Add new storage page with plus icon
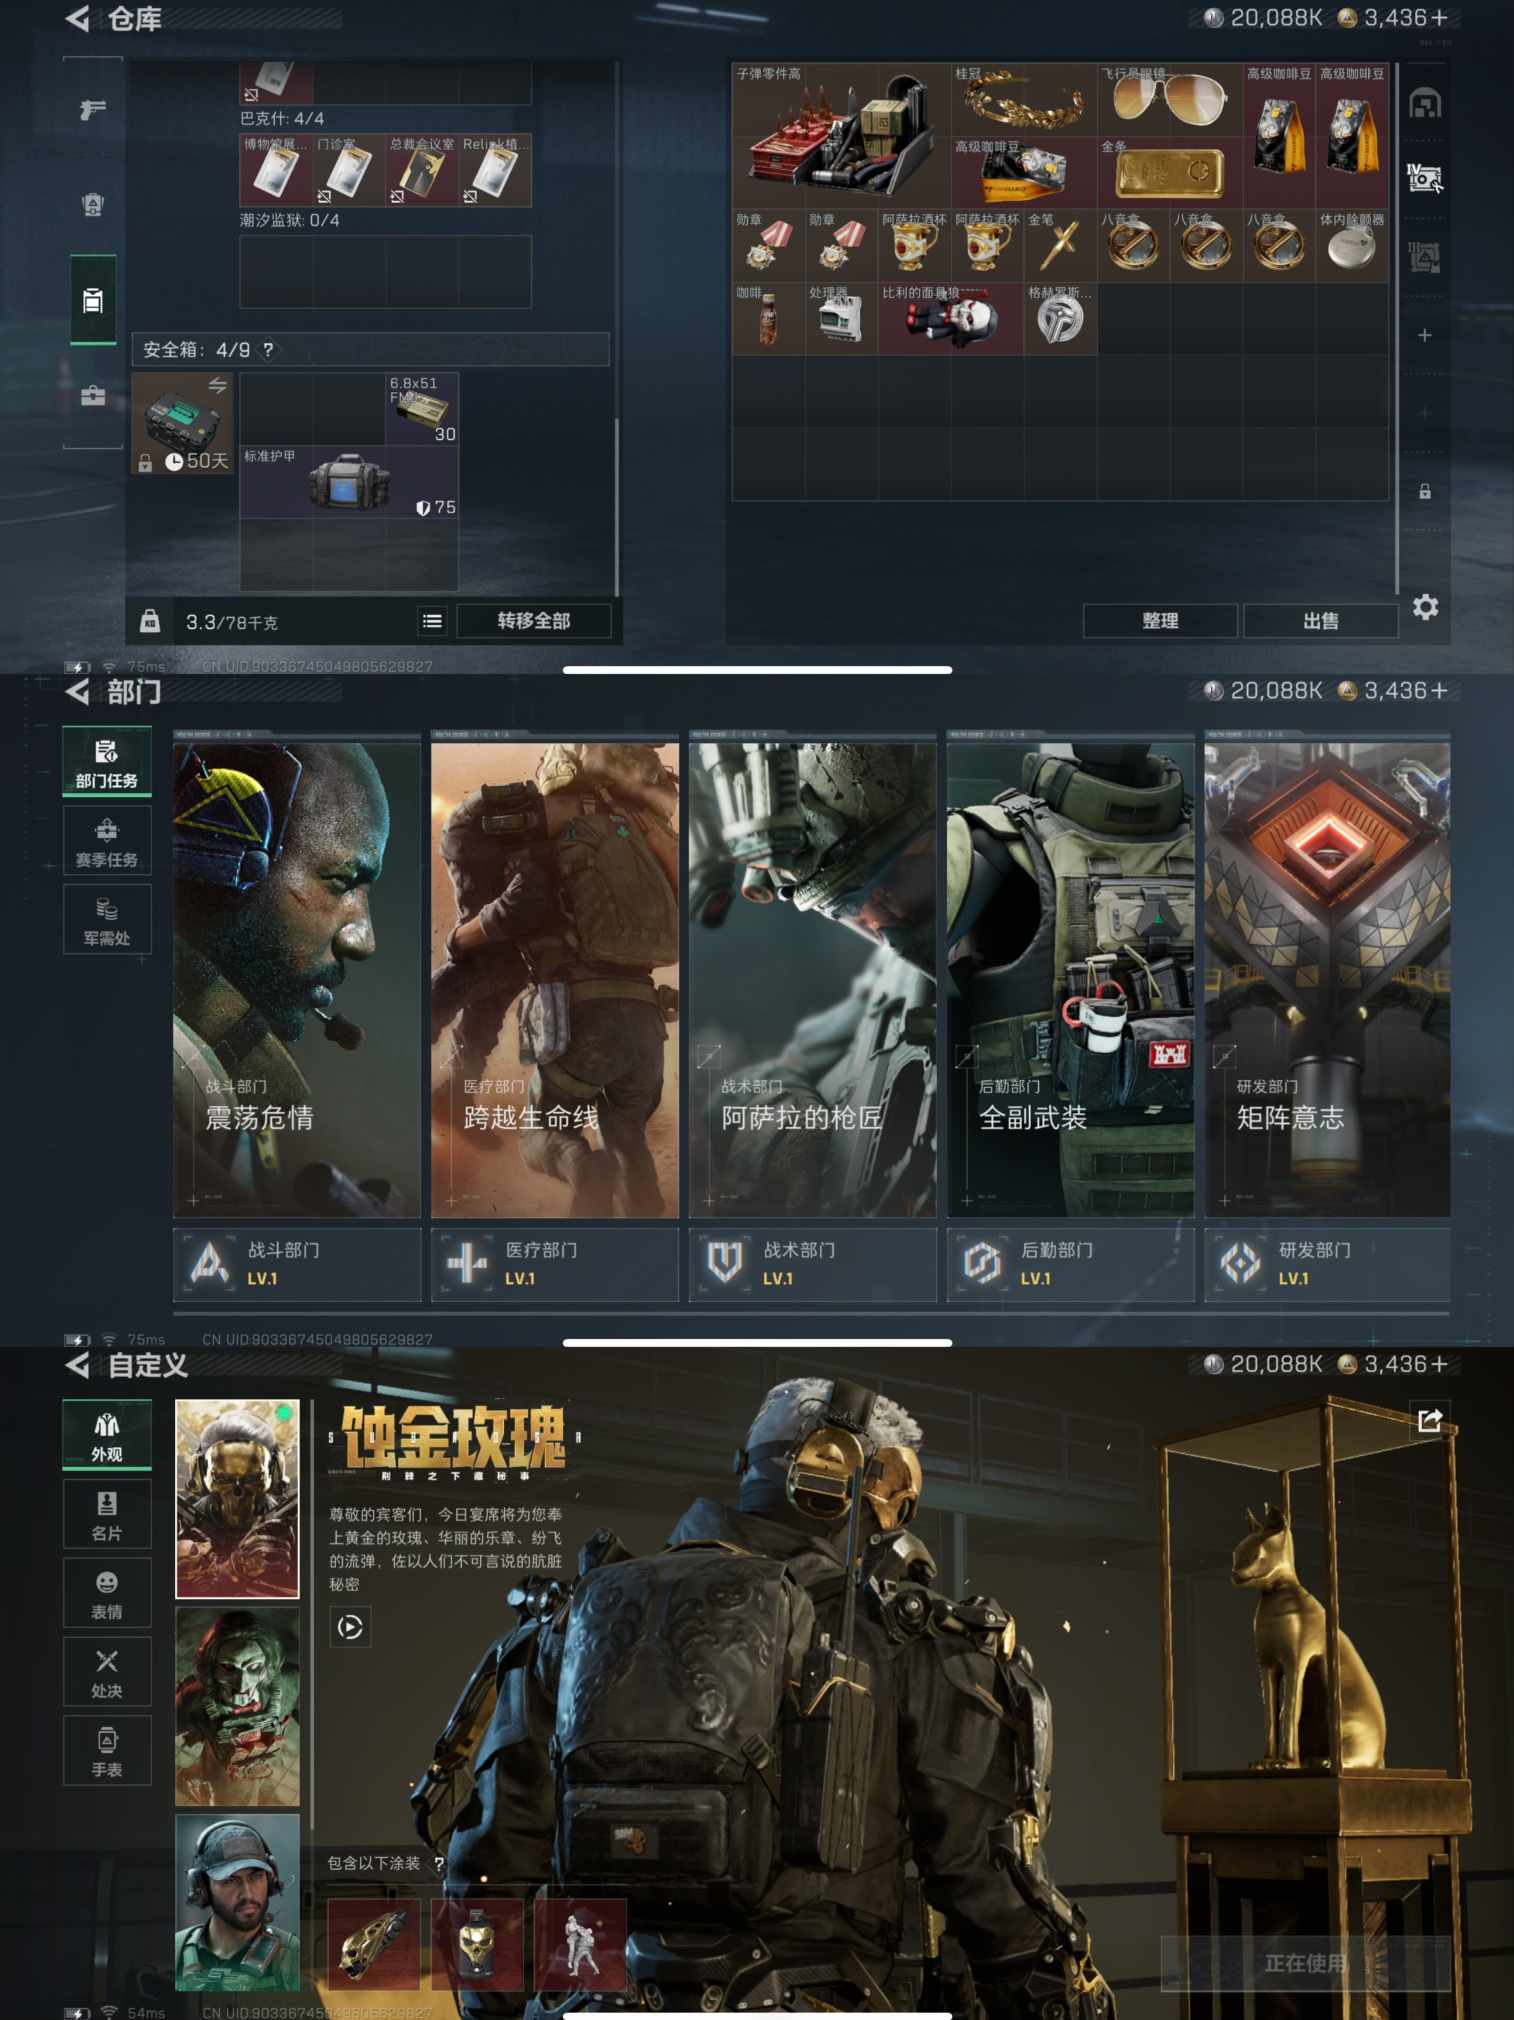The height and width of the screenshot is (2020, 1514). pyautogui.click(x=1425, y=335)
